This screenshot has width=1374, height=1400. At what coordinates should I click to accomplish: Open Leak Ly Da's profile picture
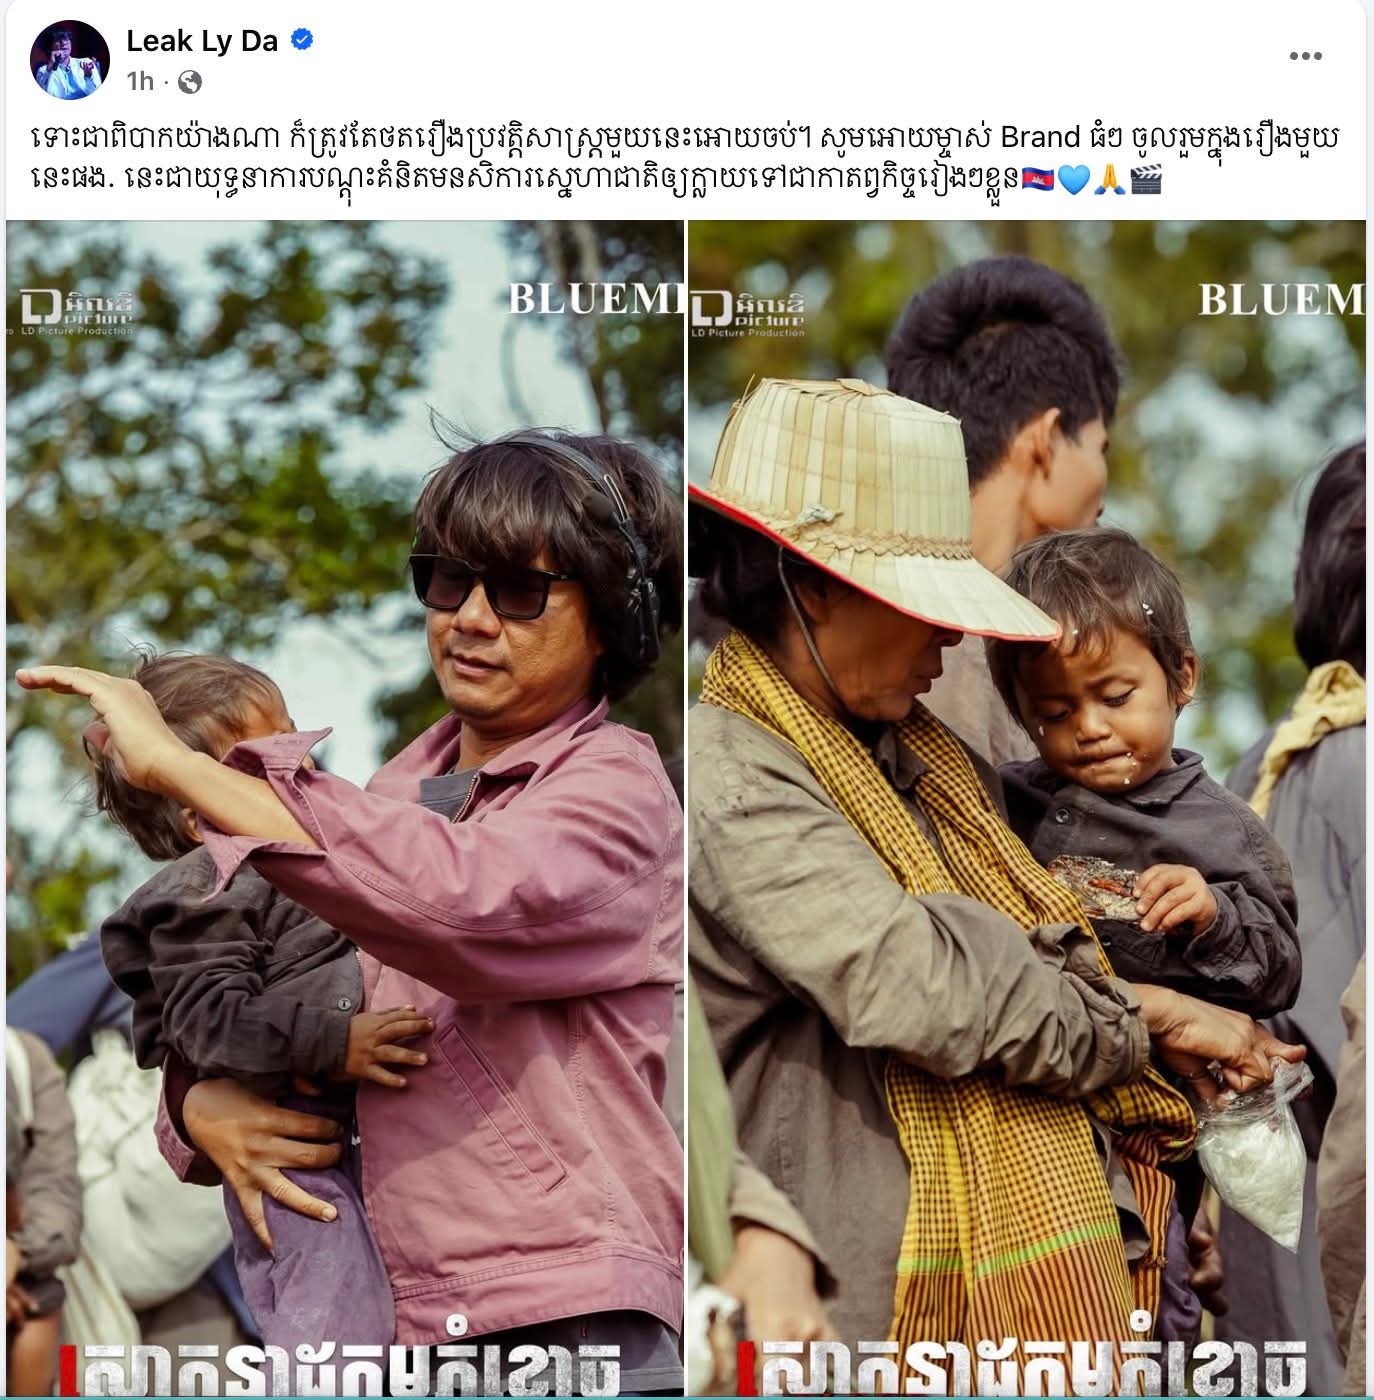[70, 59]
